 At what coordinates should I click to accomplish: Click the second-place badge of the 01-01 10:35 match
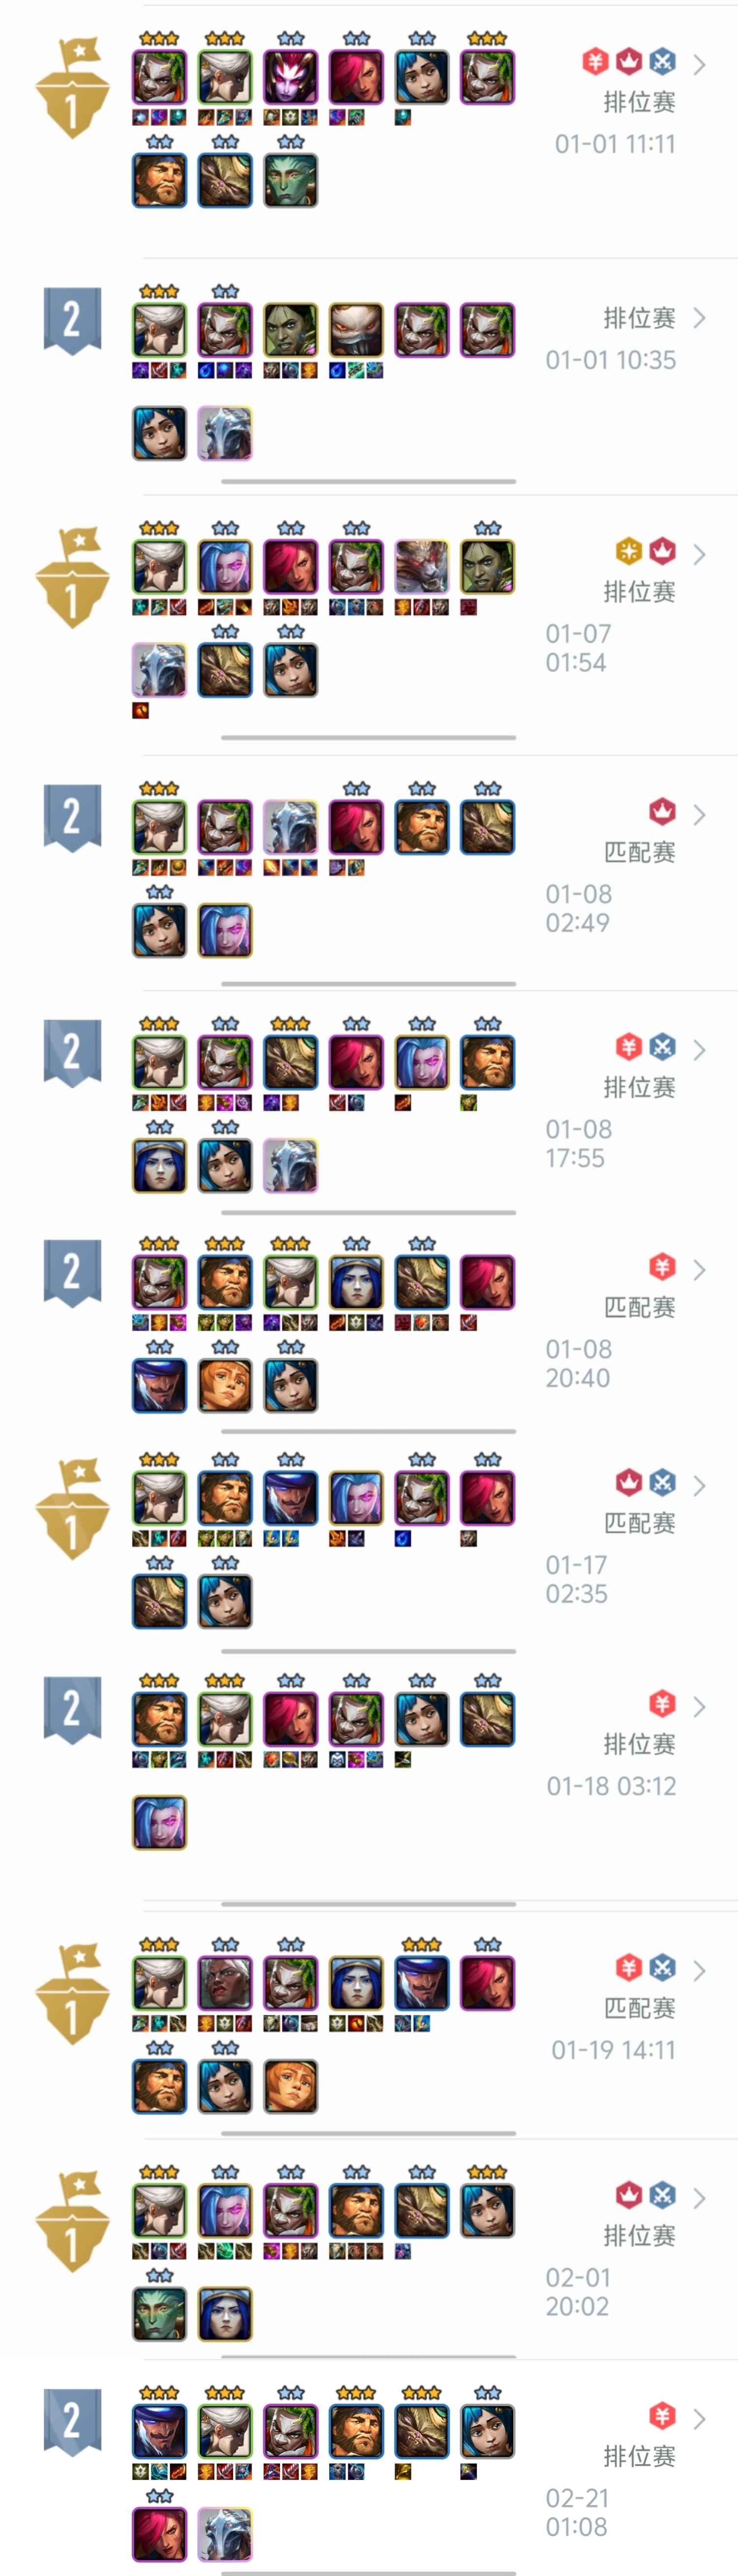pyautogui.click(x=72, y=321)
